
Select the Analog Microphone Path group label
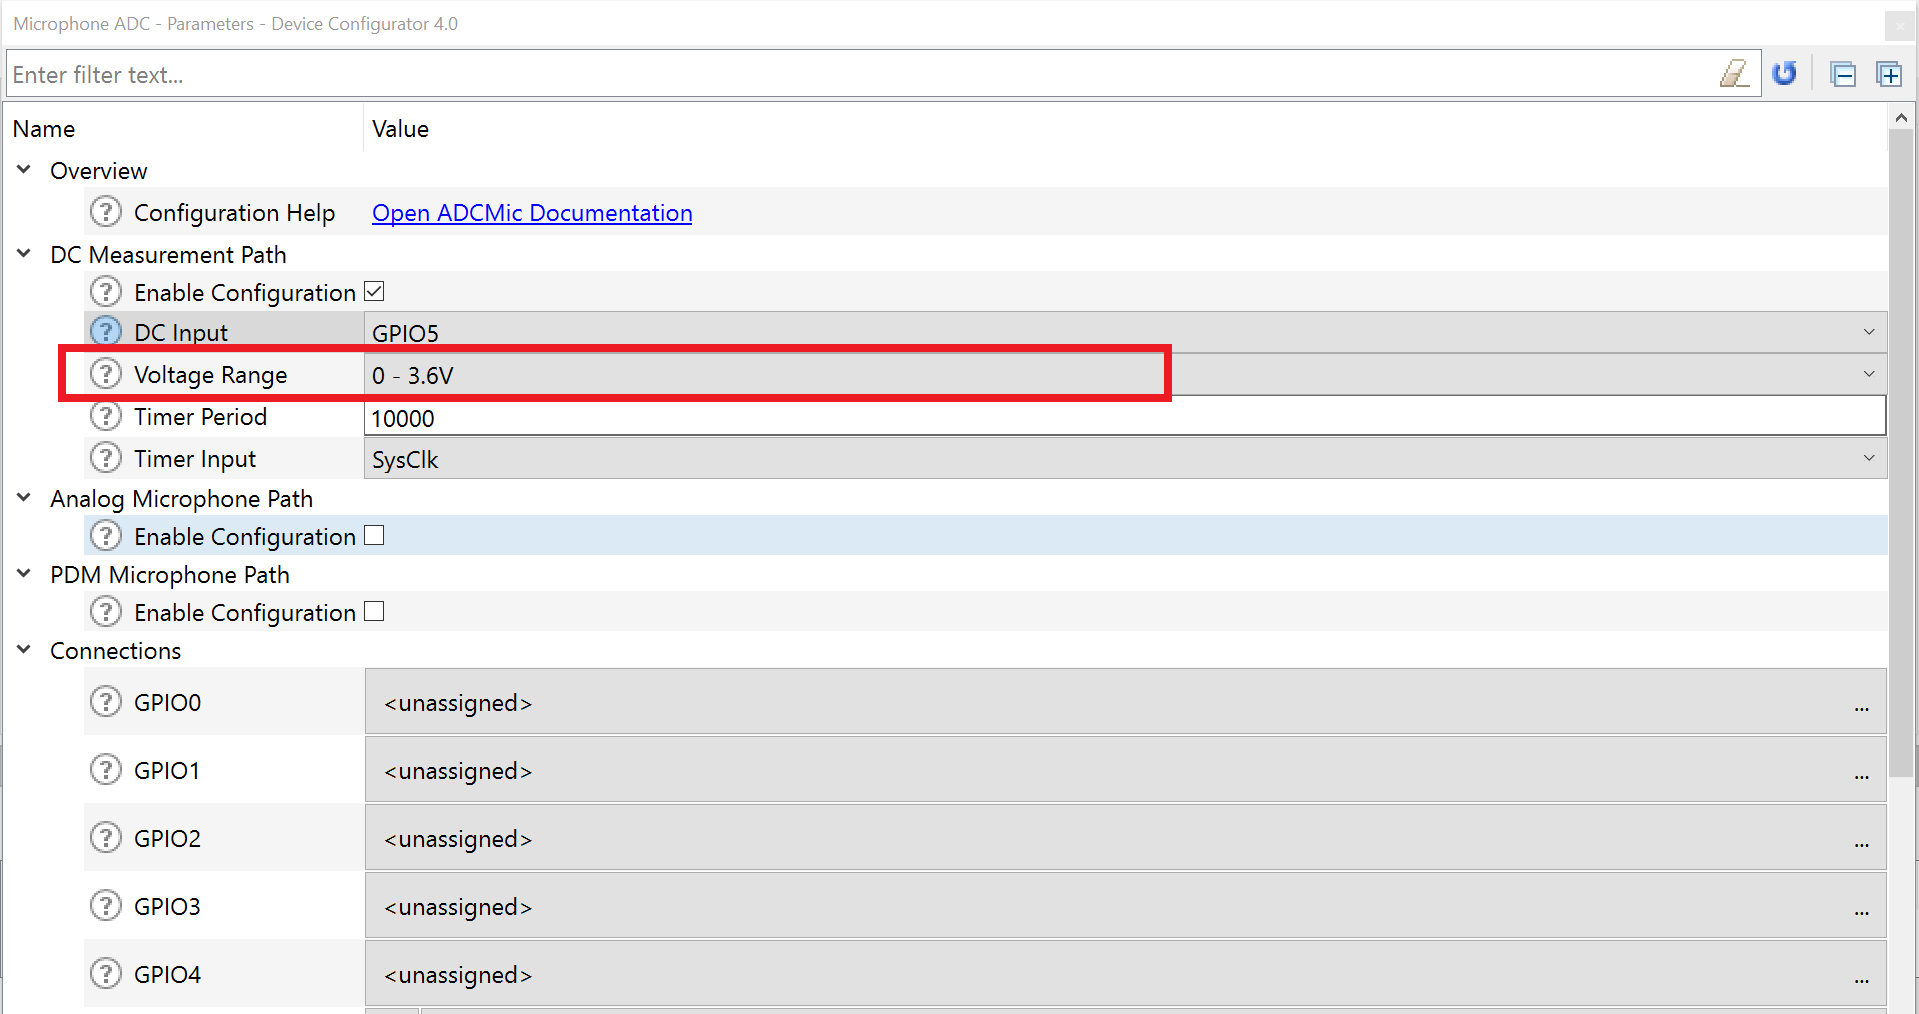[x=181, y=499]
